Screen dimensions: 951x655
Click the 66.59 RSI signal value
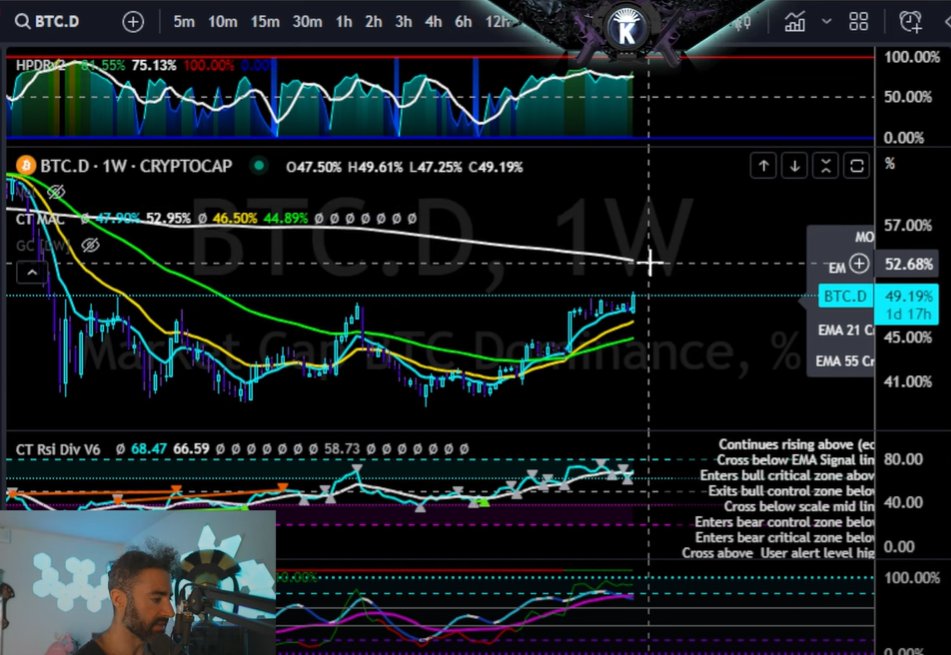click(191, 449)
